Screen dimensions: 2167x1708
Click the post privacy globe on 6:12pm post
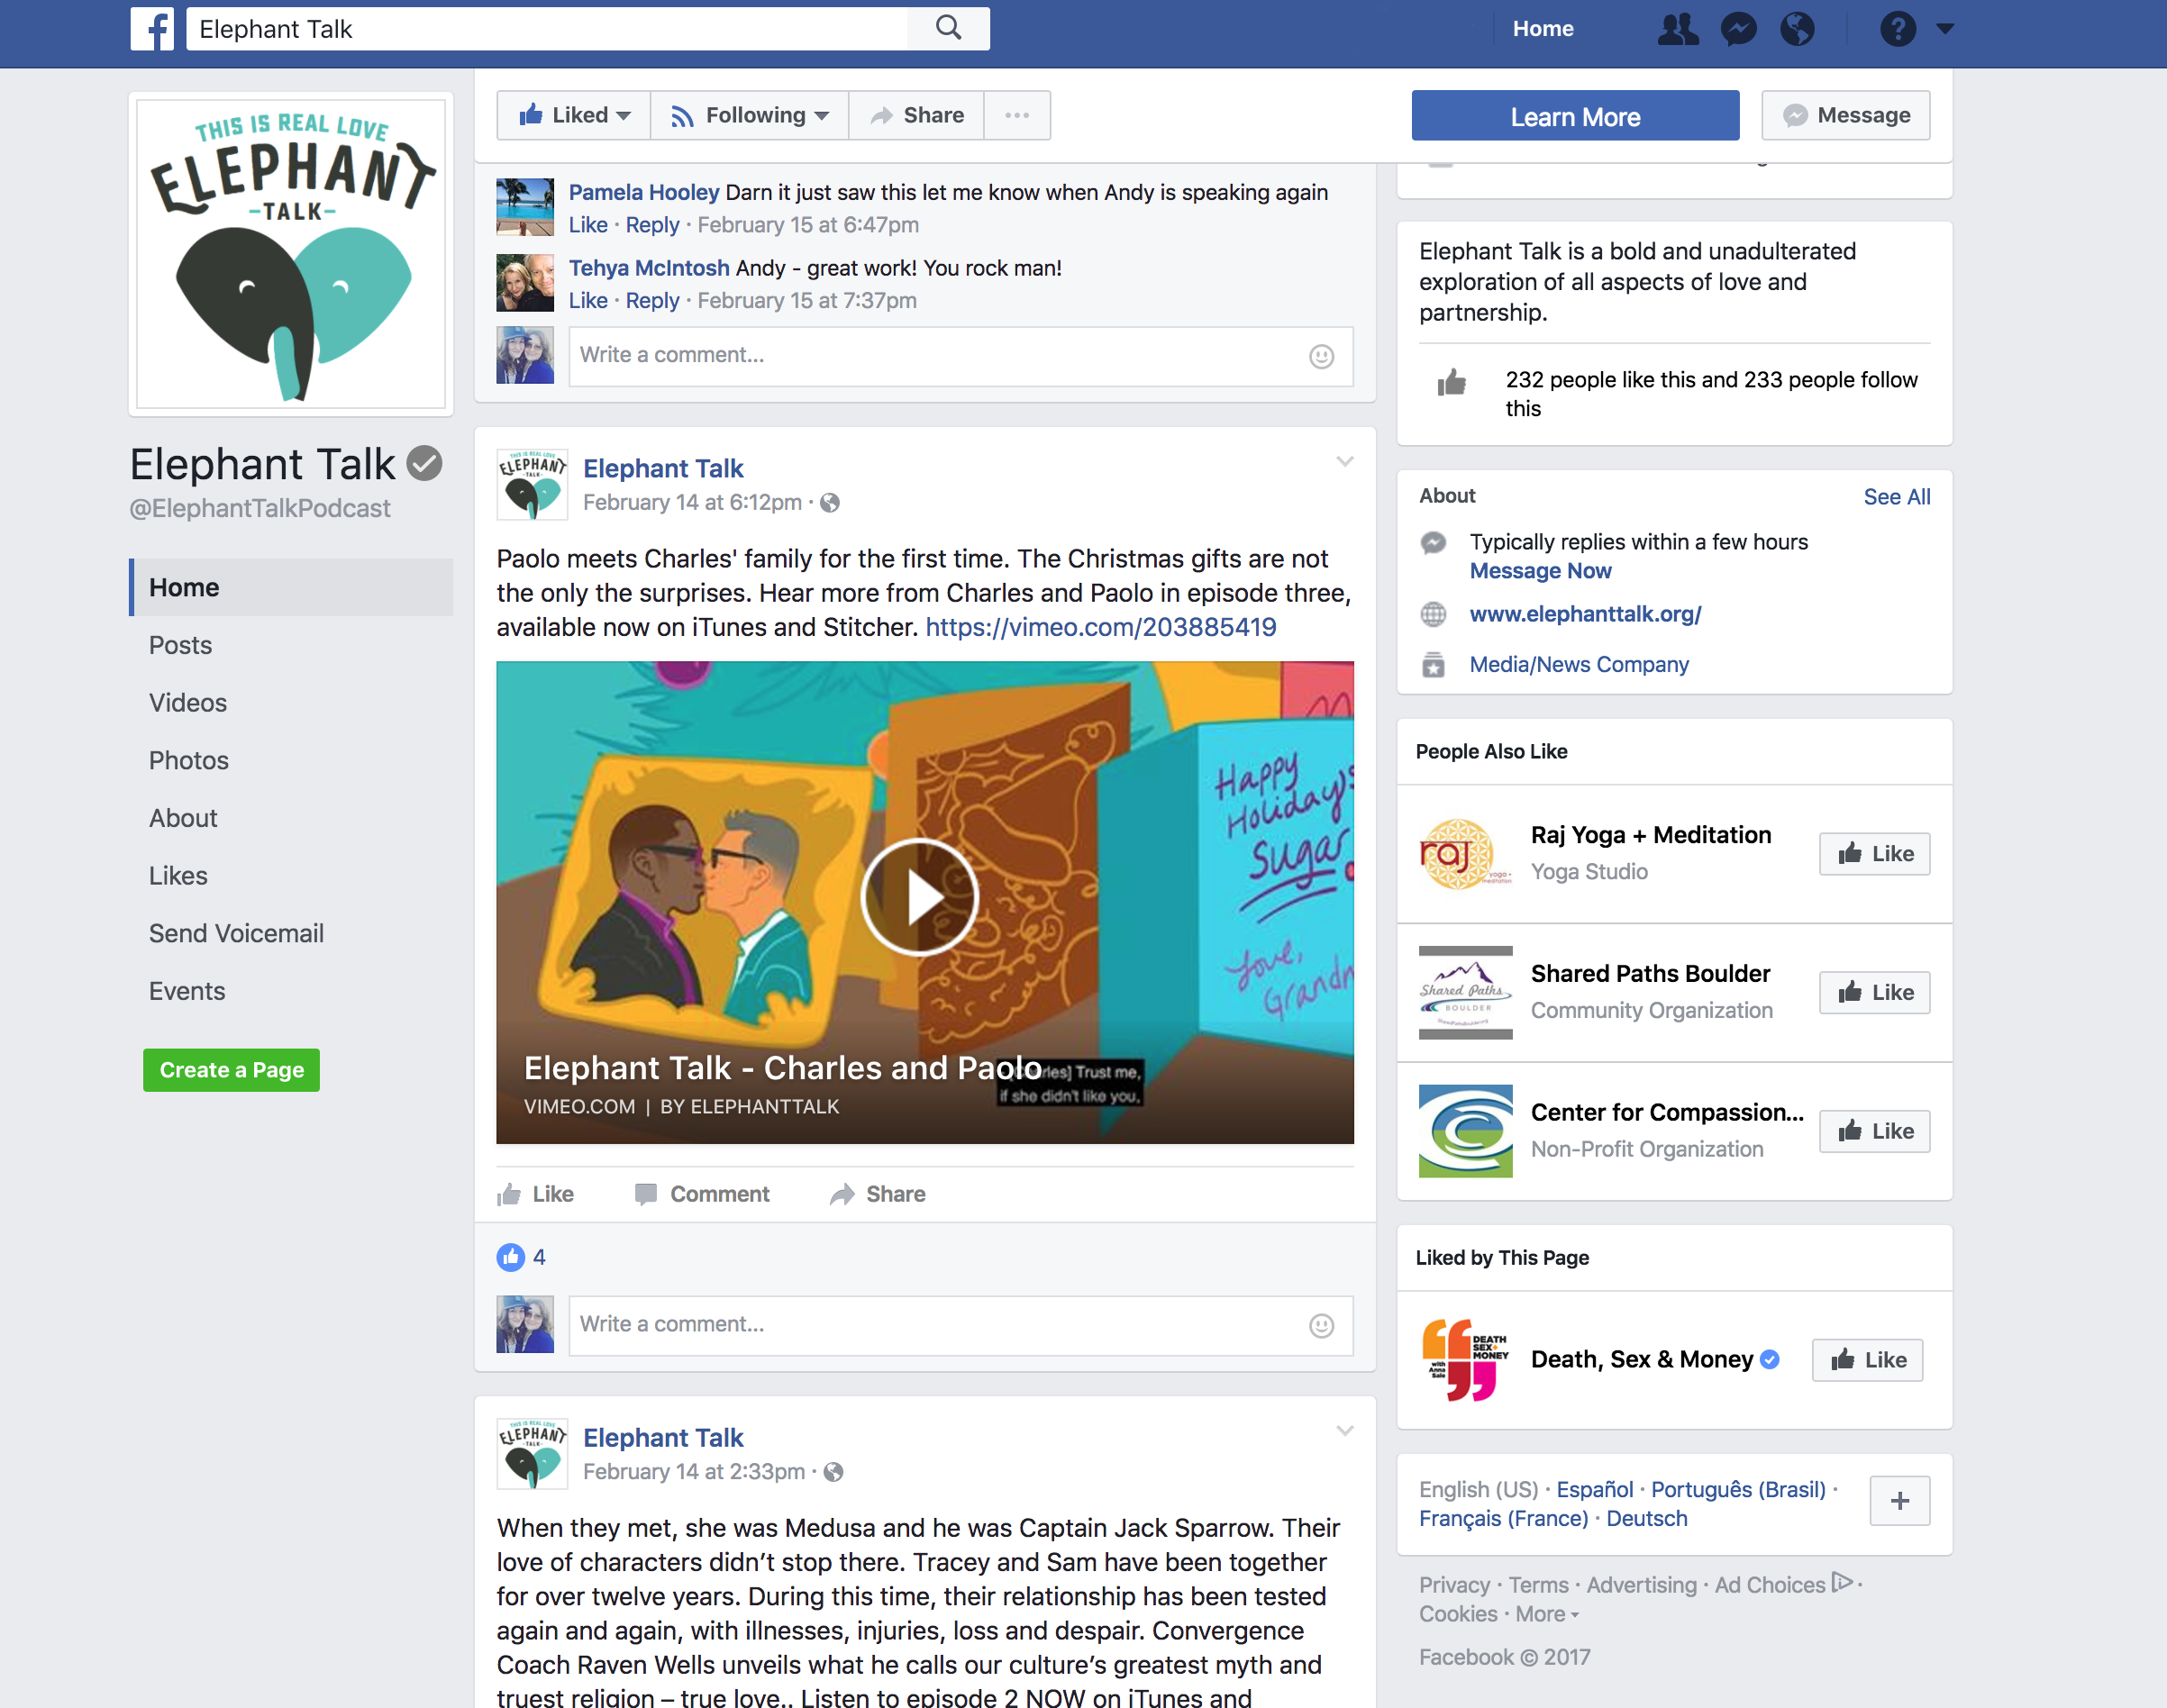click(829, 503)
